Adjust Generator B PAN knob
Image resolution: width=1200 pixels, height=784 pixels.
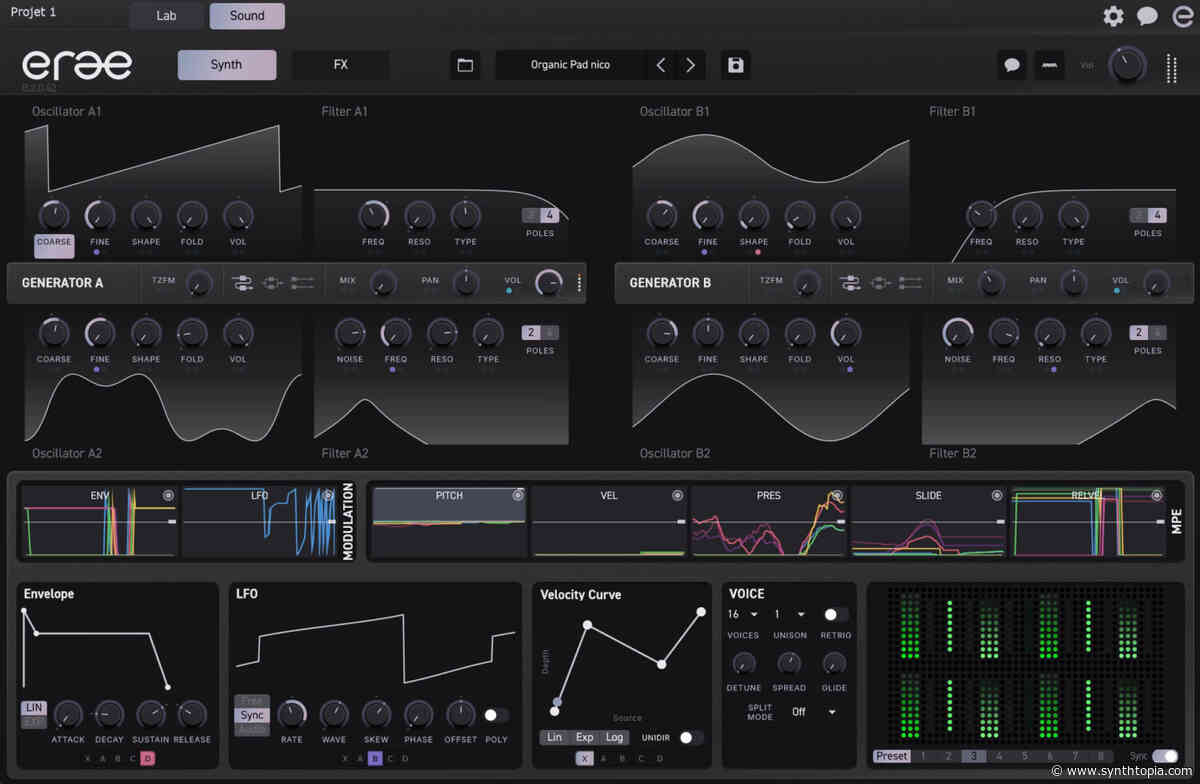[1074, 283]
